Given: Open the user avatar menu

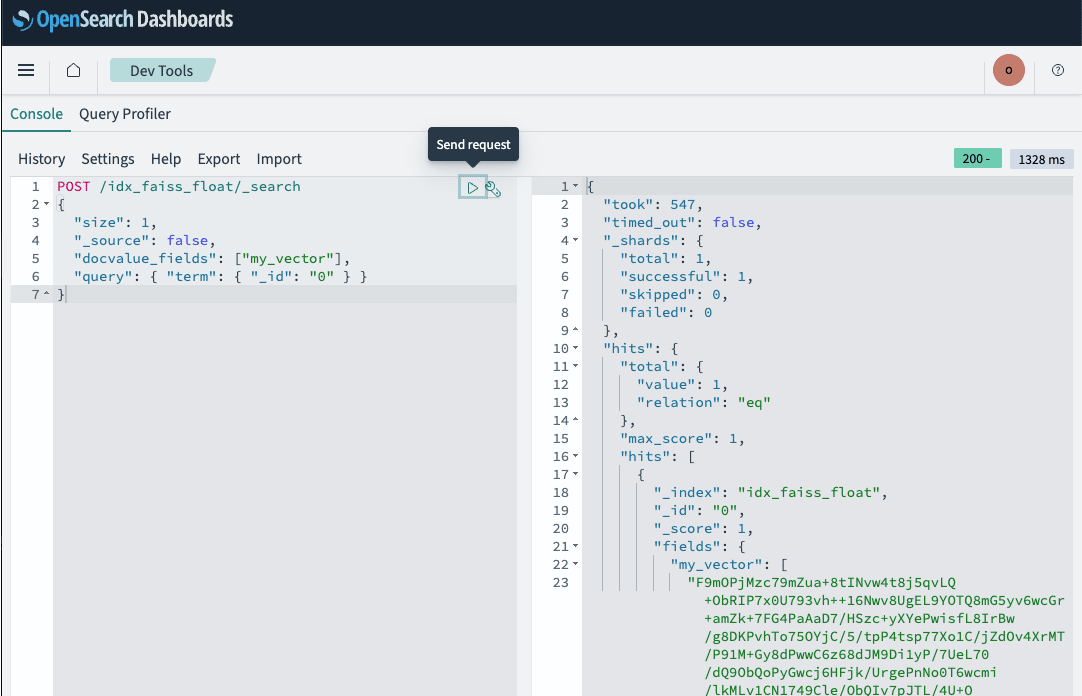Looking at the screenshot, I should tap(1008, 70).
